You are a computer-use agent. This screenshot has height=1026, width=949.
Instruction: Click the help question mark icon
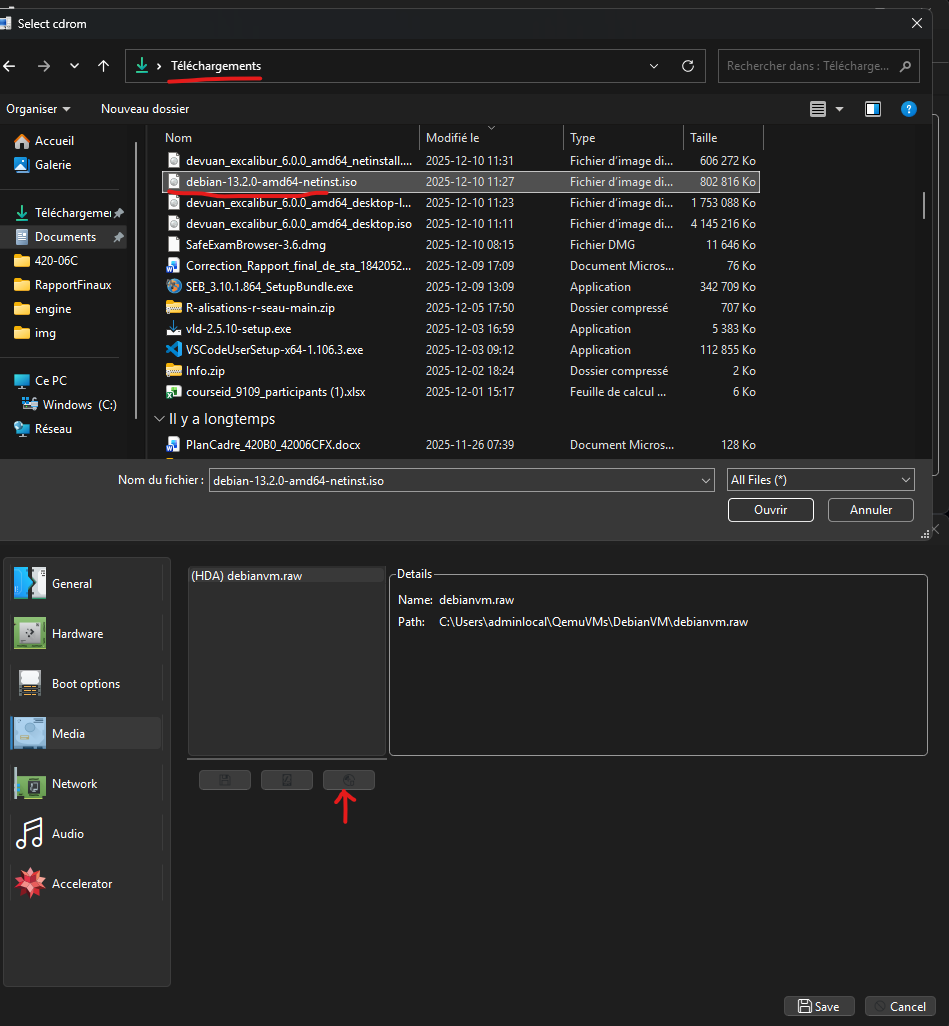pos(908,108)
